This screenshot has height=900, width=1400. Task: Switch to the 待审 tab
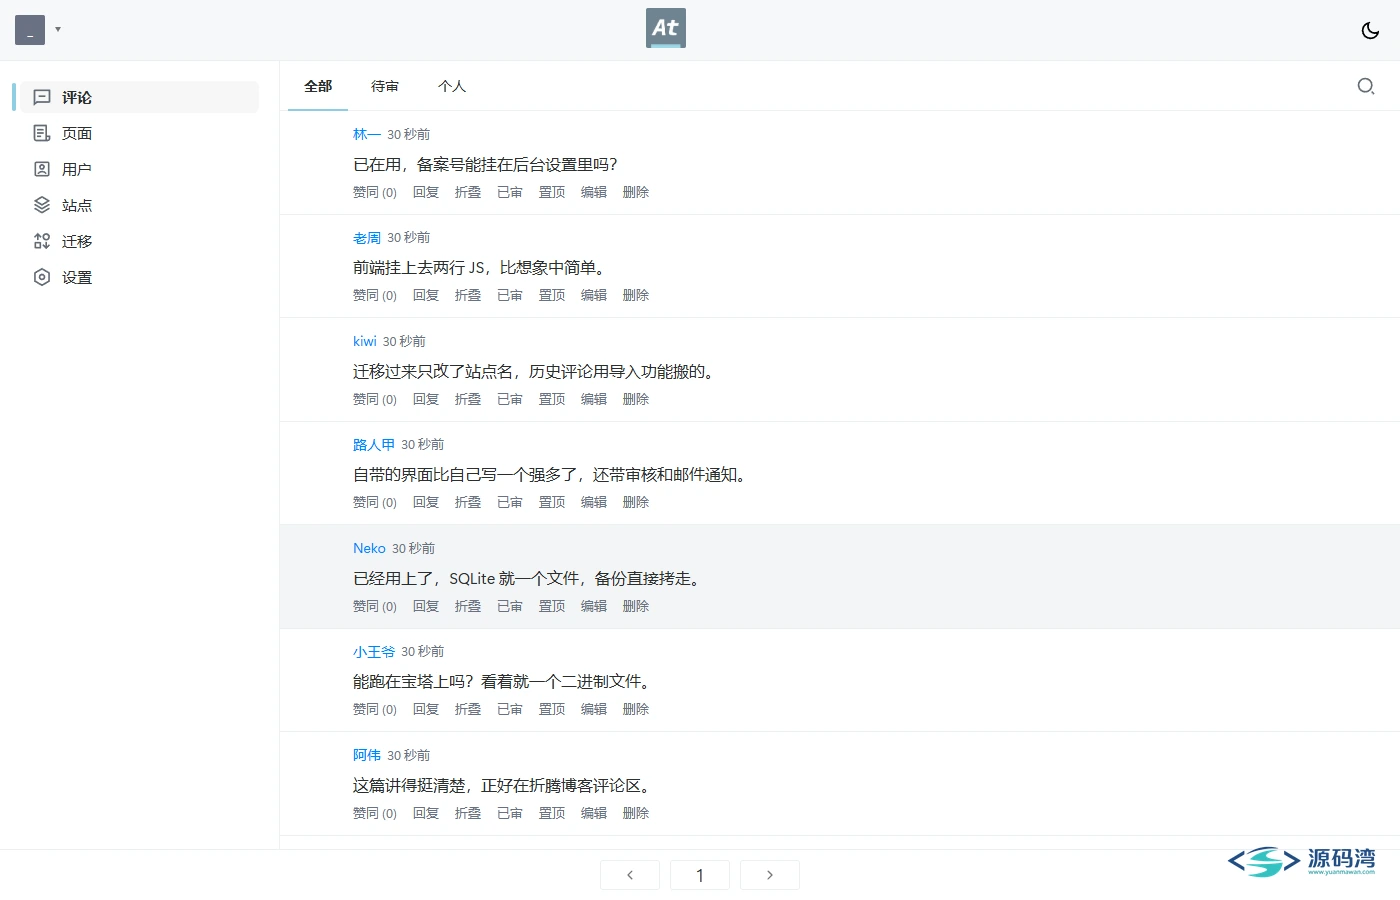coord(385,86)
